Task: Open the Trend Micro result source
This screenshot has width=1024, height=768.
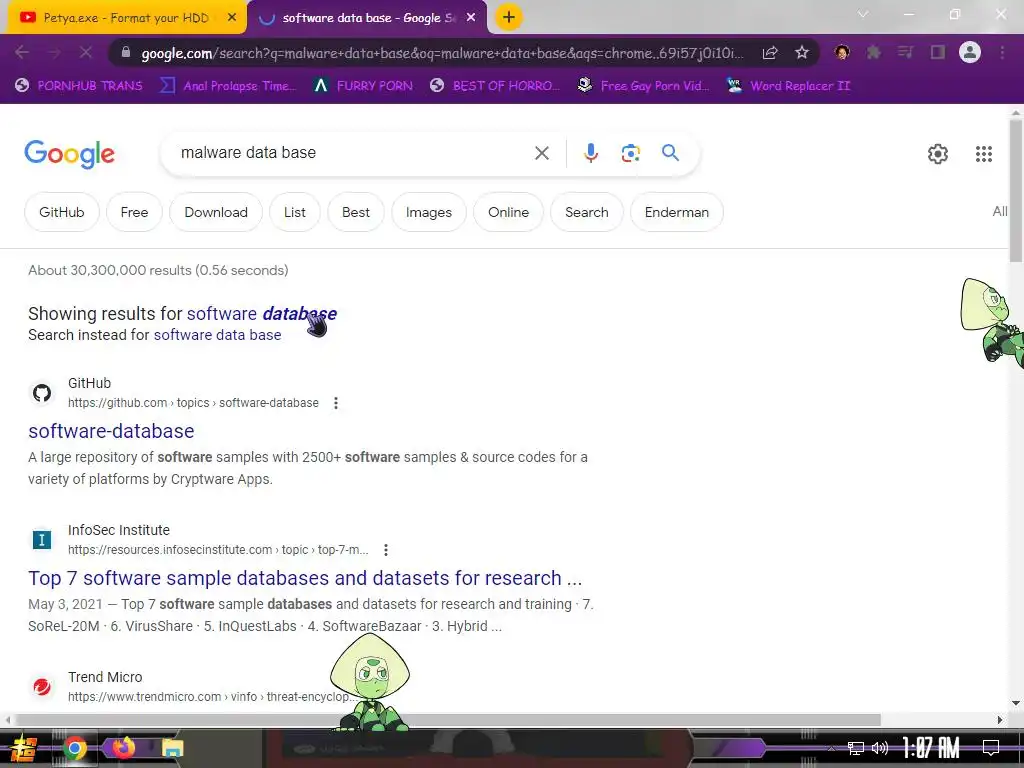Action: [x=104, y=677]
